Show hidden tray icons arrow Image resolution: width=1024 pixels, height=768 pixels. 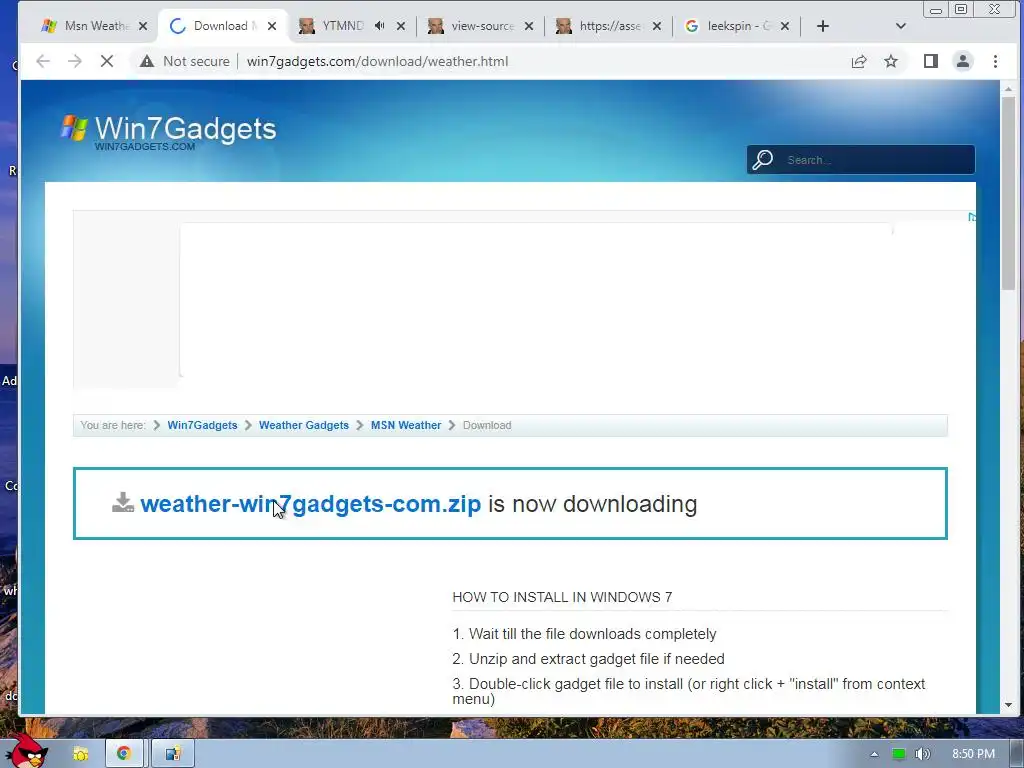point(874,754)
